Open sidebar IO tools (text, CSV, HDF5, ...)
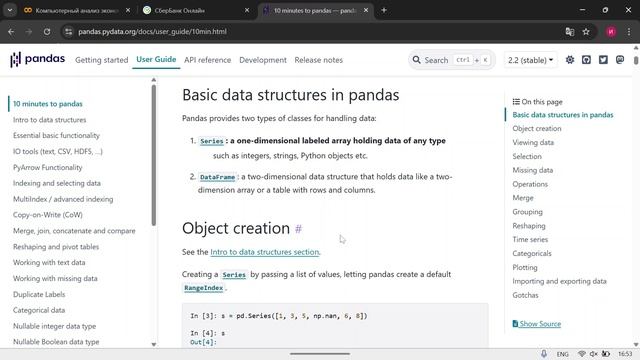 pos(58,151)
